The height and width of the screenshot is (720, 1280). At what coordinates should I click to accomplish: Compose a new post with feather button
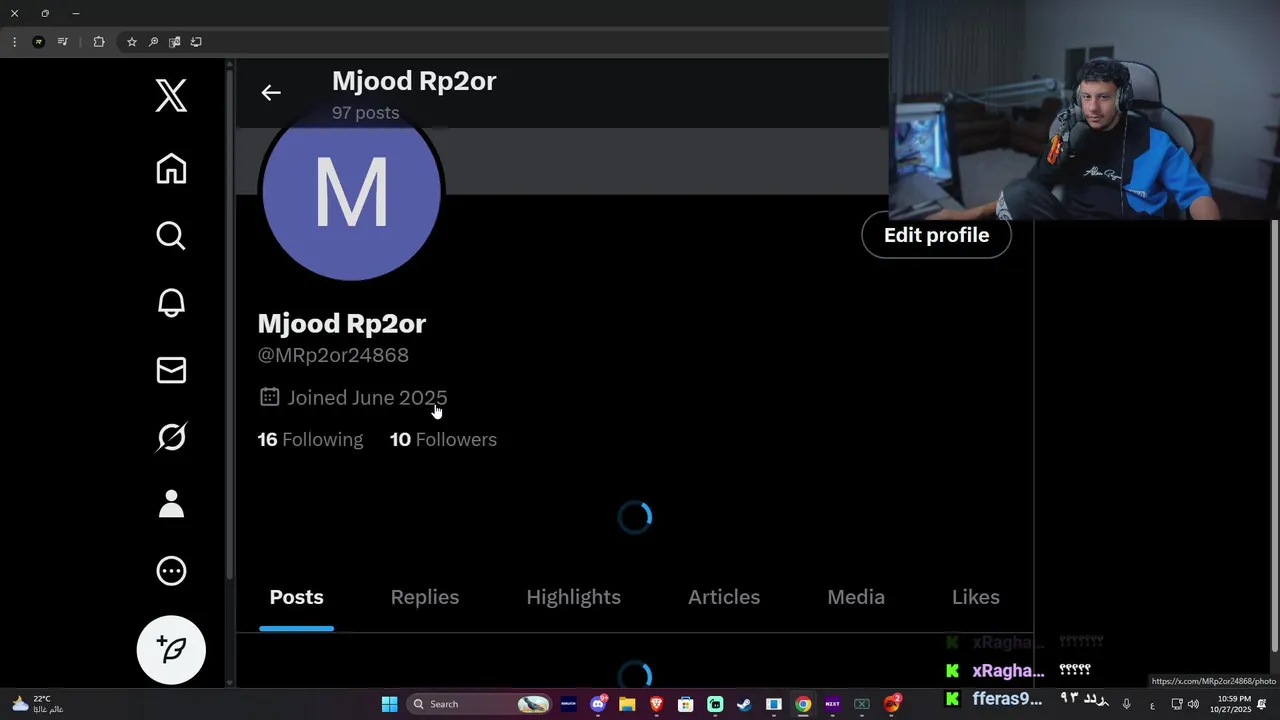(171, 650)
